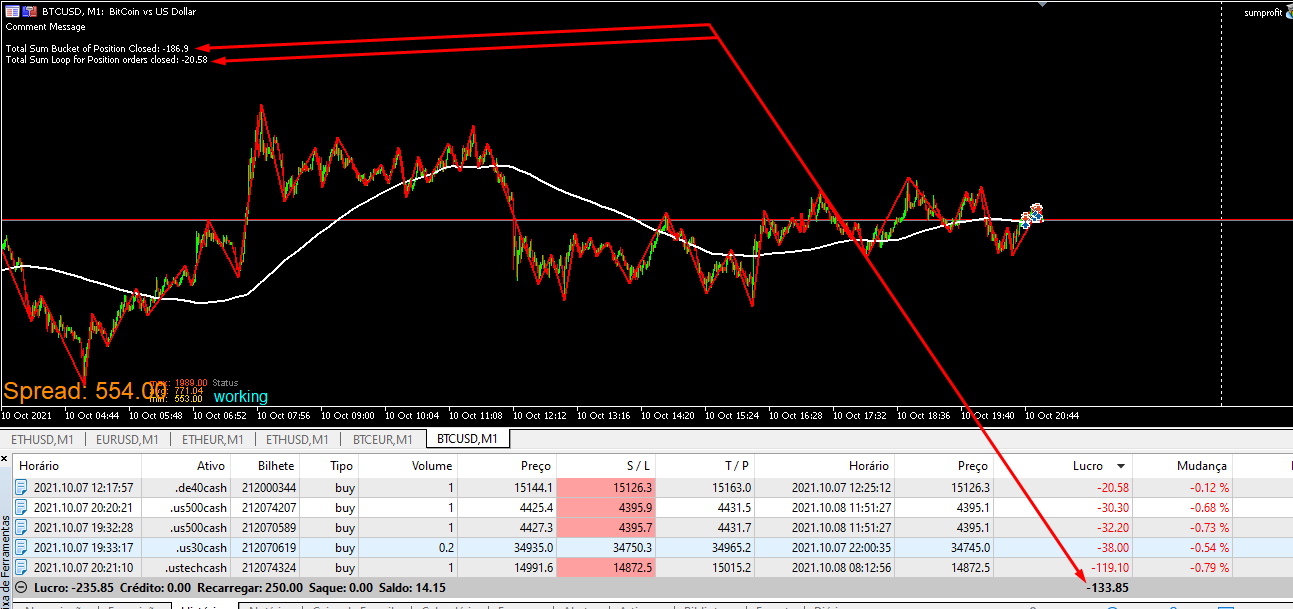
Task: Click ticket number 212074207
Action: [x=268, y=508]
